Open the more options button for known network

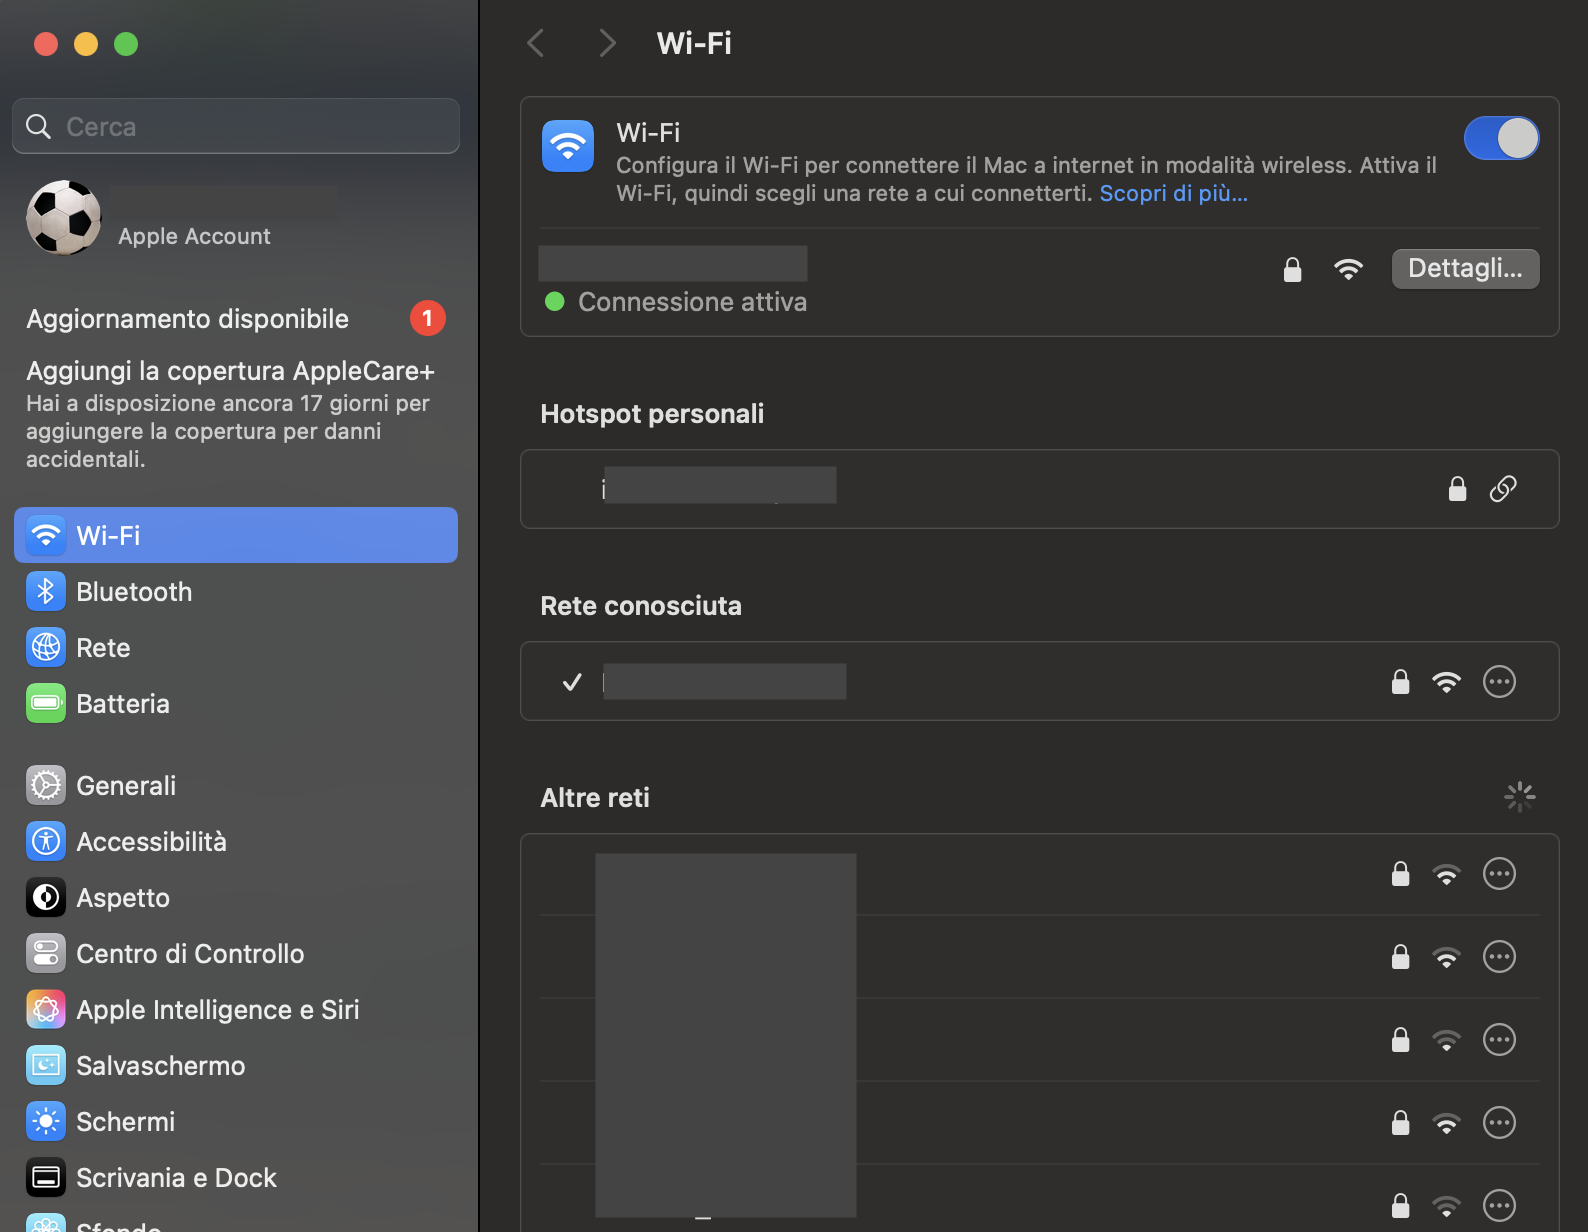[1499, 681]
